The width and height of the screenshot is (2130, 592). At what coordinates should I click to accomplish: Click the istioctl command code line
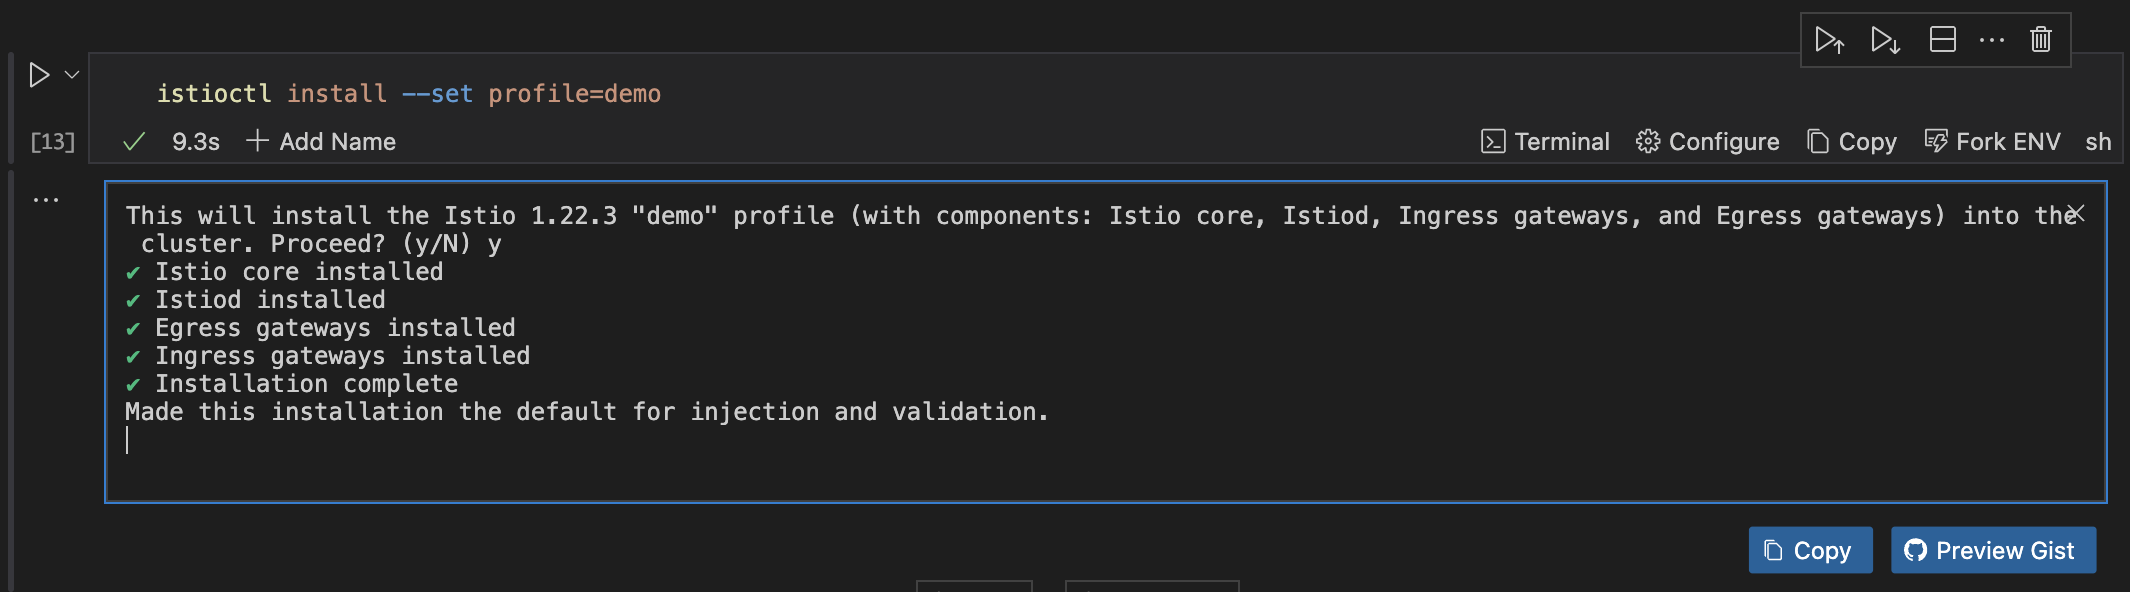(408, 94)
